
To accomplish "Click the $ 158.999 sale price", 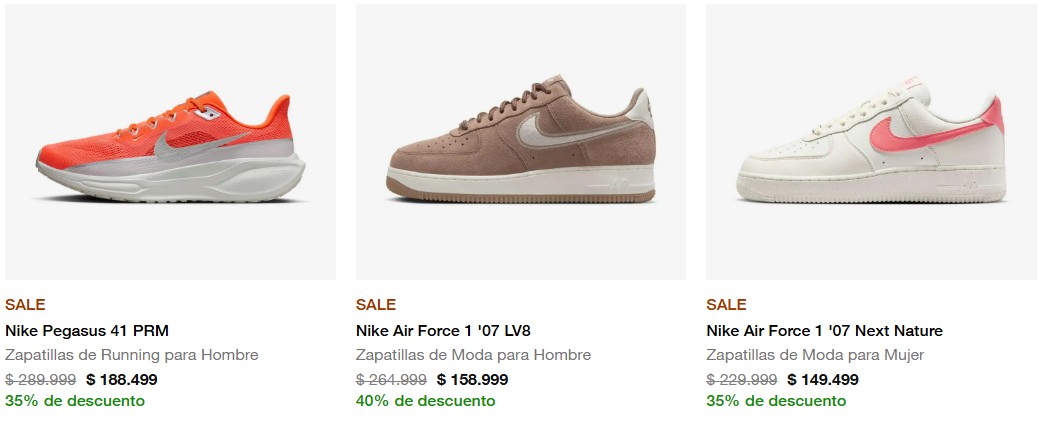I will tap(472, 380).
